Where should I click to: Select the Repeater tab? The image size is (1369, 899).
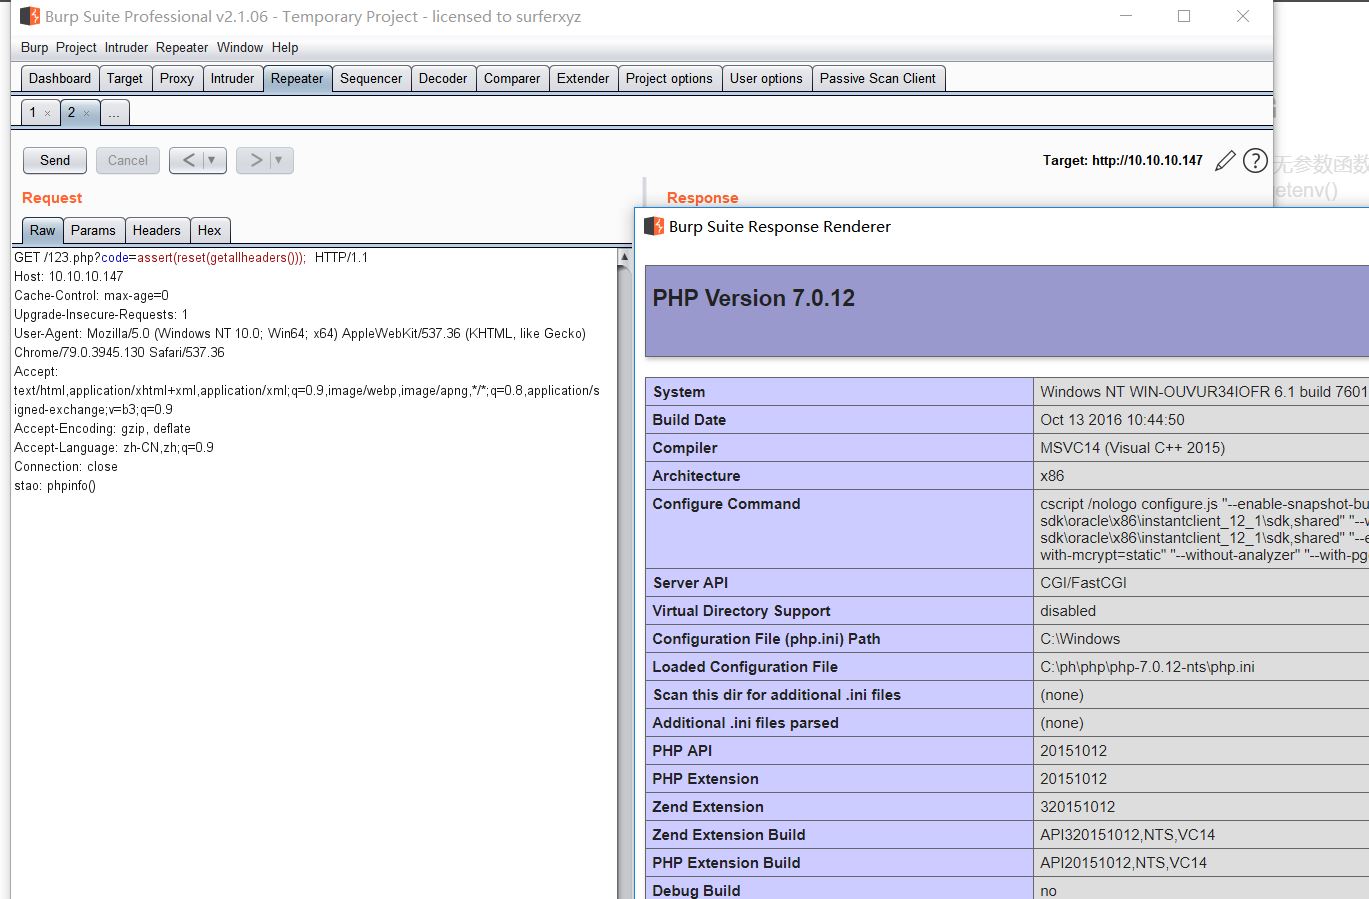coord(297,78)
